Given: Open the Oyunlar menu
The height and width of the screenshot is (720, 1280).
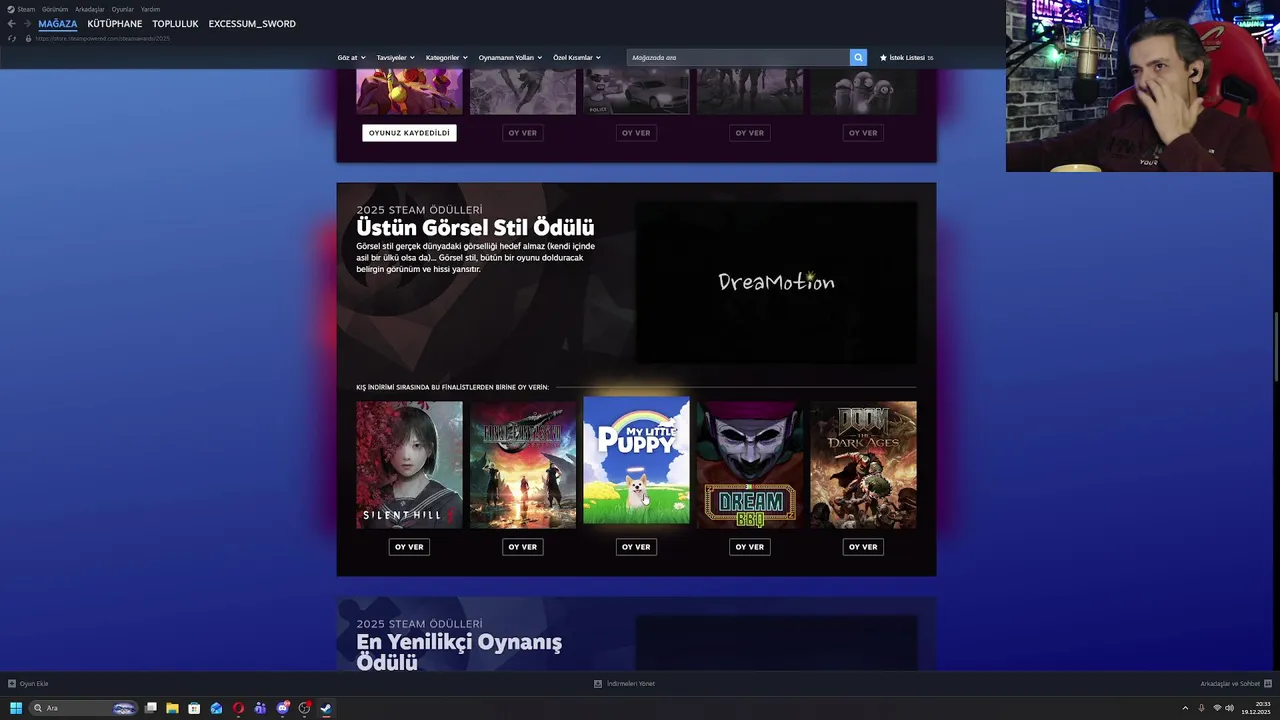Looking at the screenshot, I should (x=122, y=9).
